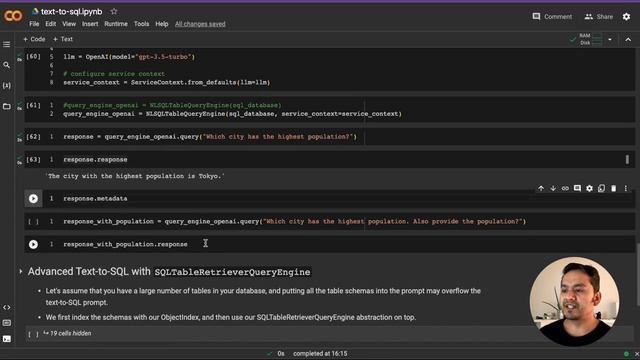Run the response.metadata cell
Image resolution: width=640 pixels, height=360 pixels.
[33, 199]
